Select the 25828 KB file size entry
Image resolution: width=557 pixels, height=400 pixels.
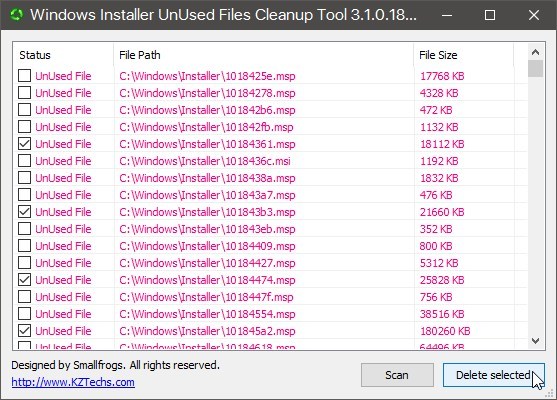(442, 280)
